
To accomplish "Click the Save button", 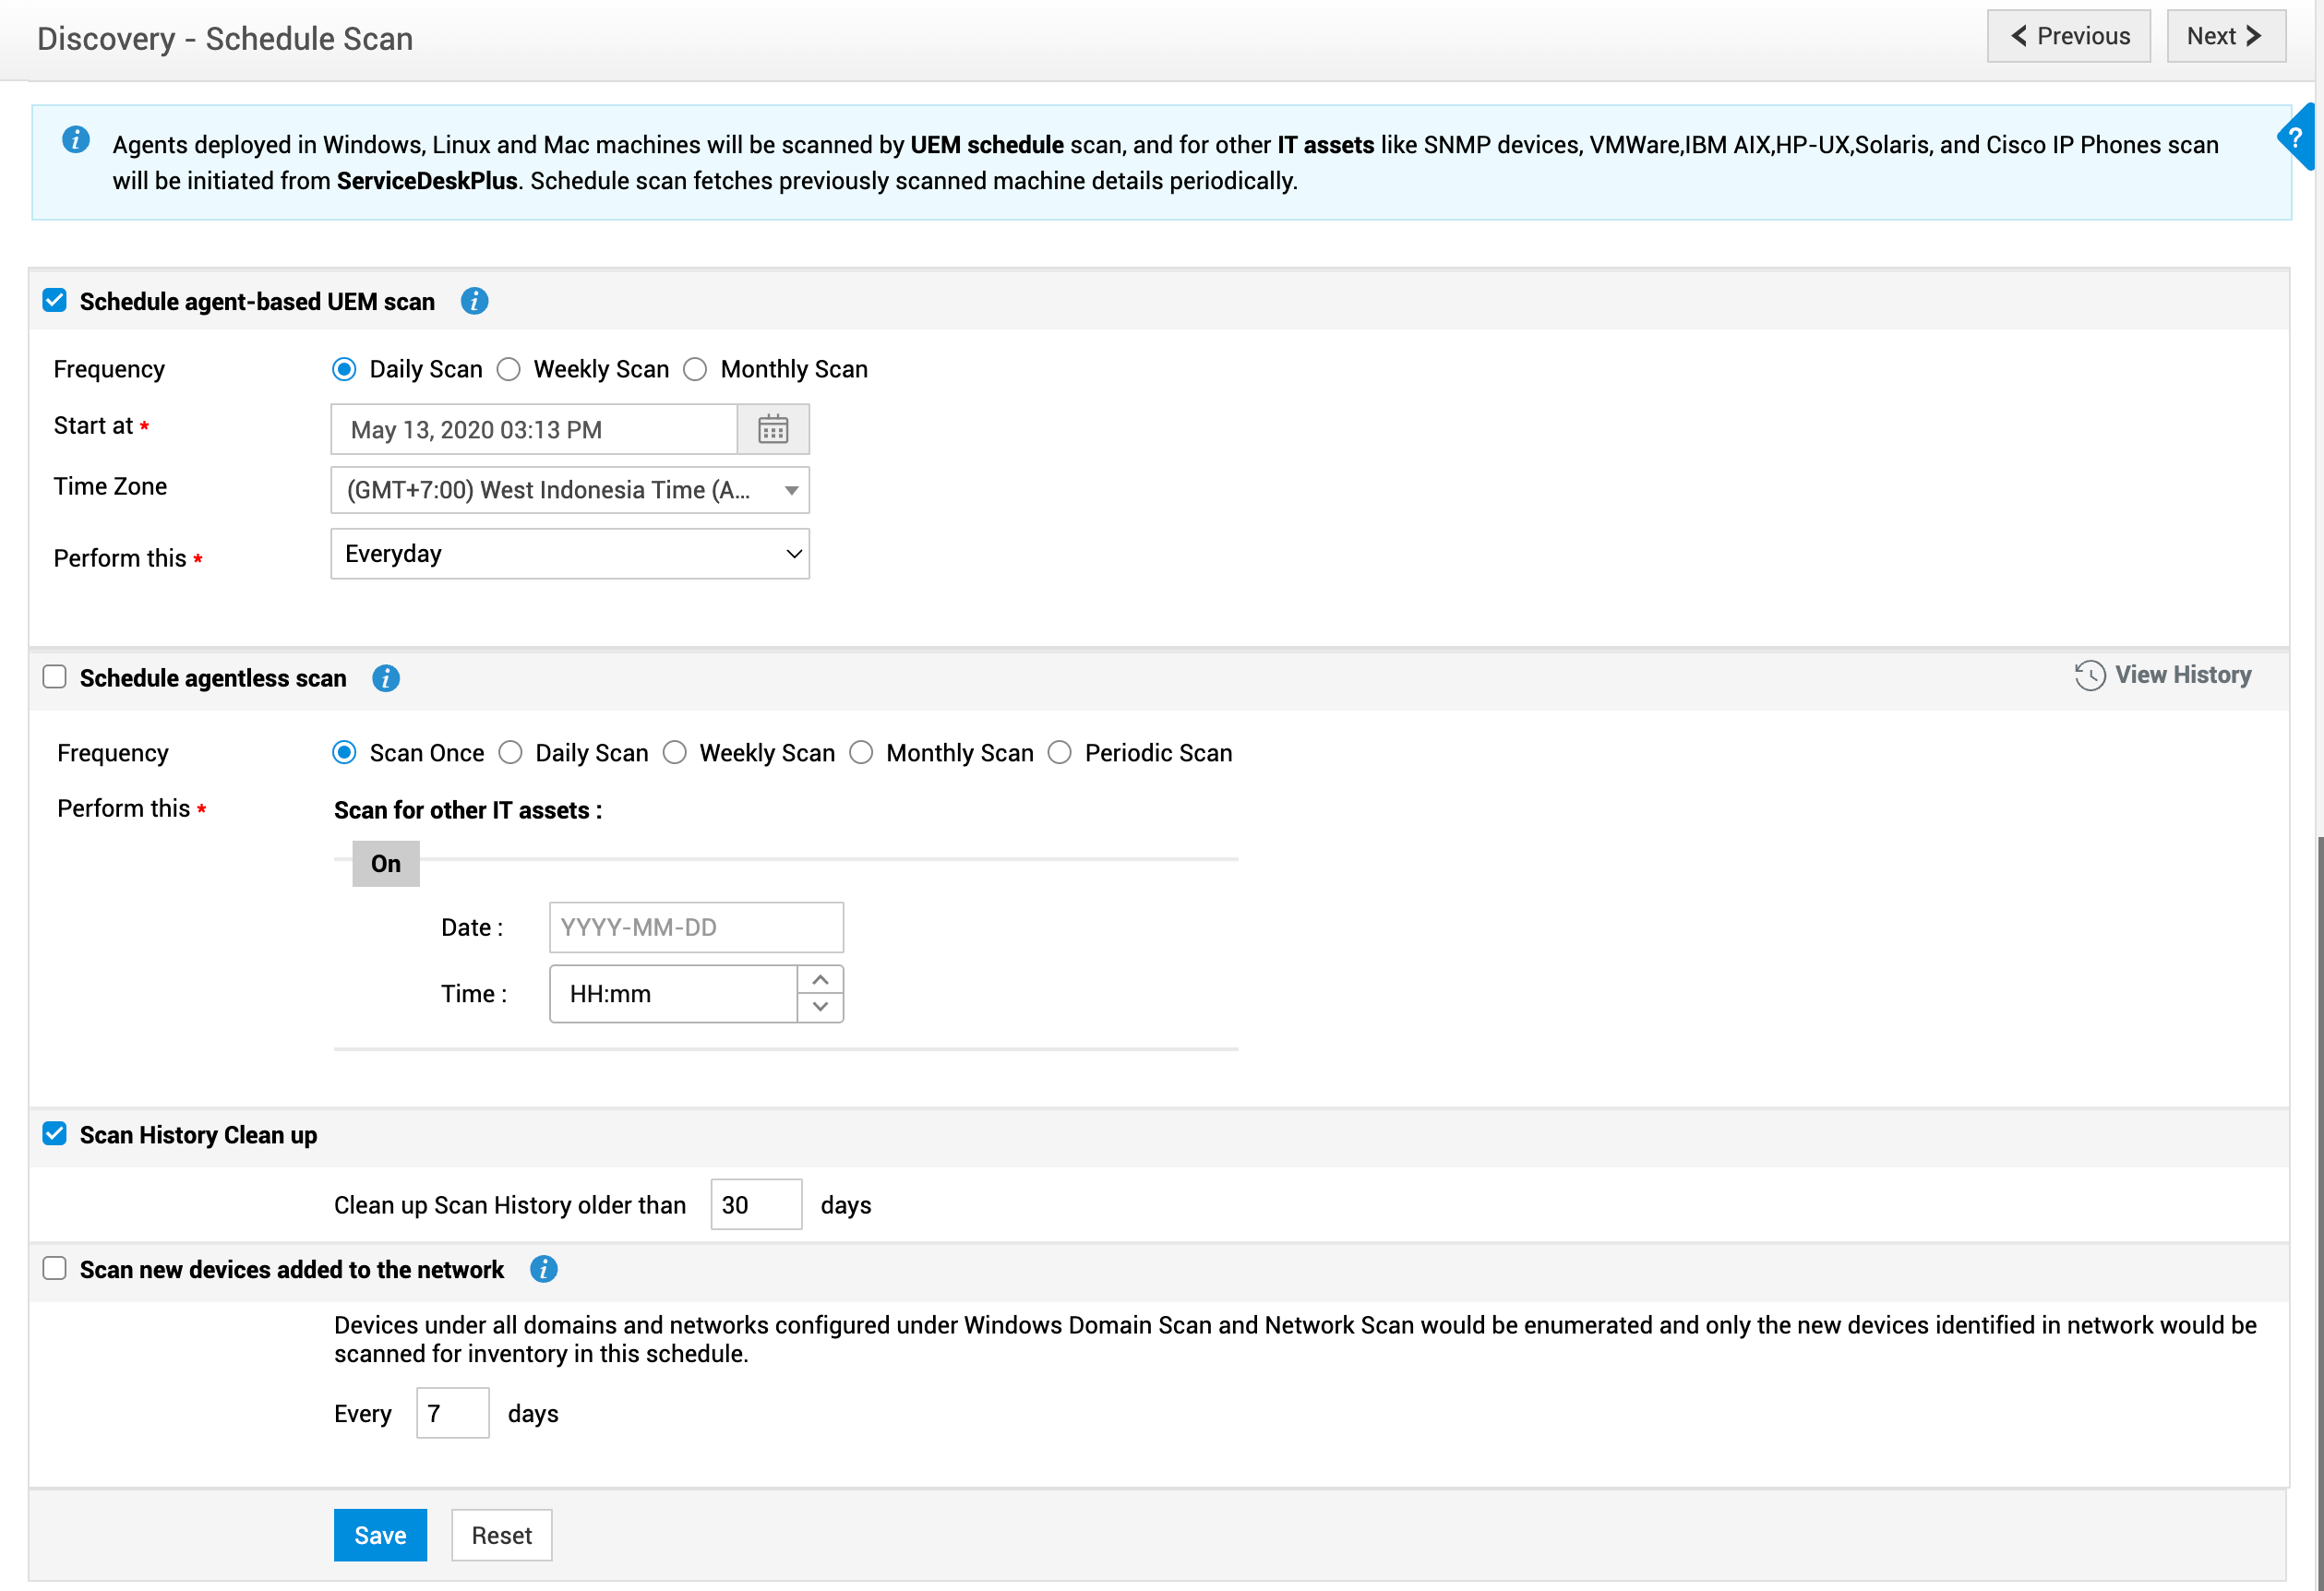I will (x=380, y=1535).
